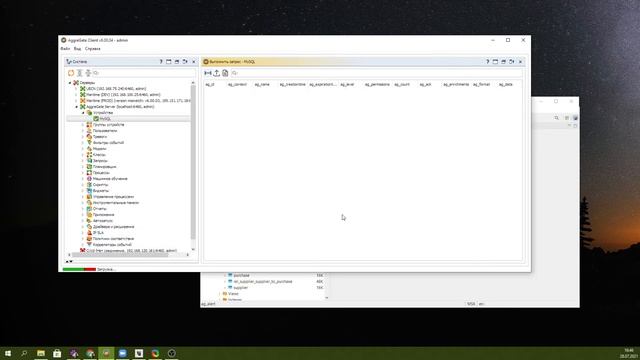Click the ag_format column header

click(482, 84)
